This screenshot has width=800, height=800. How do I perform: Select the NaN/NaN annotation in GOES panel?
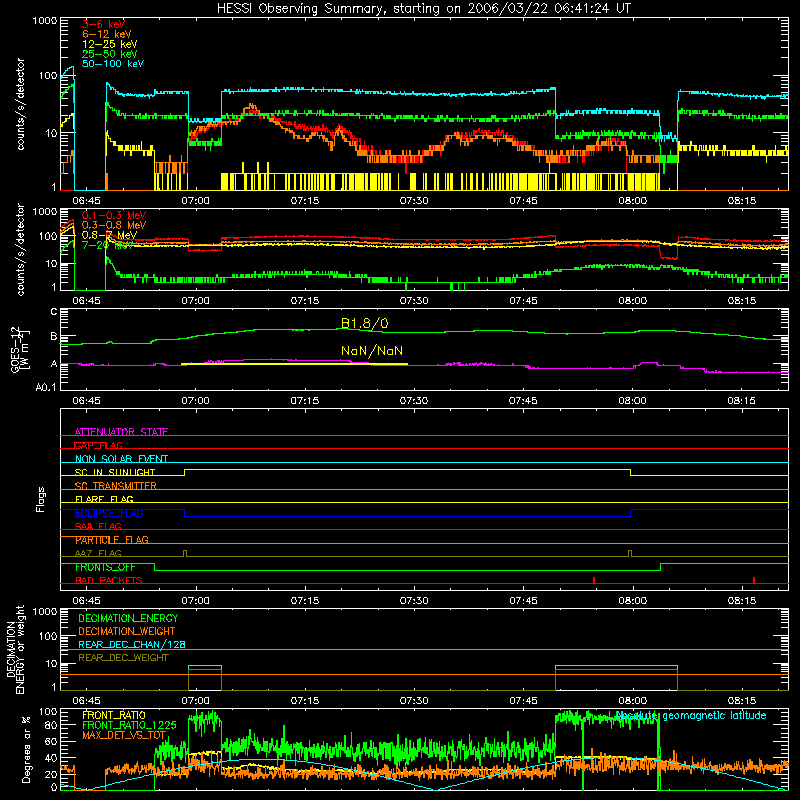372,351
